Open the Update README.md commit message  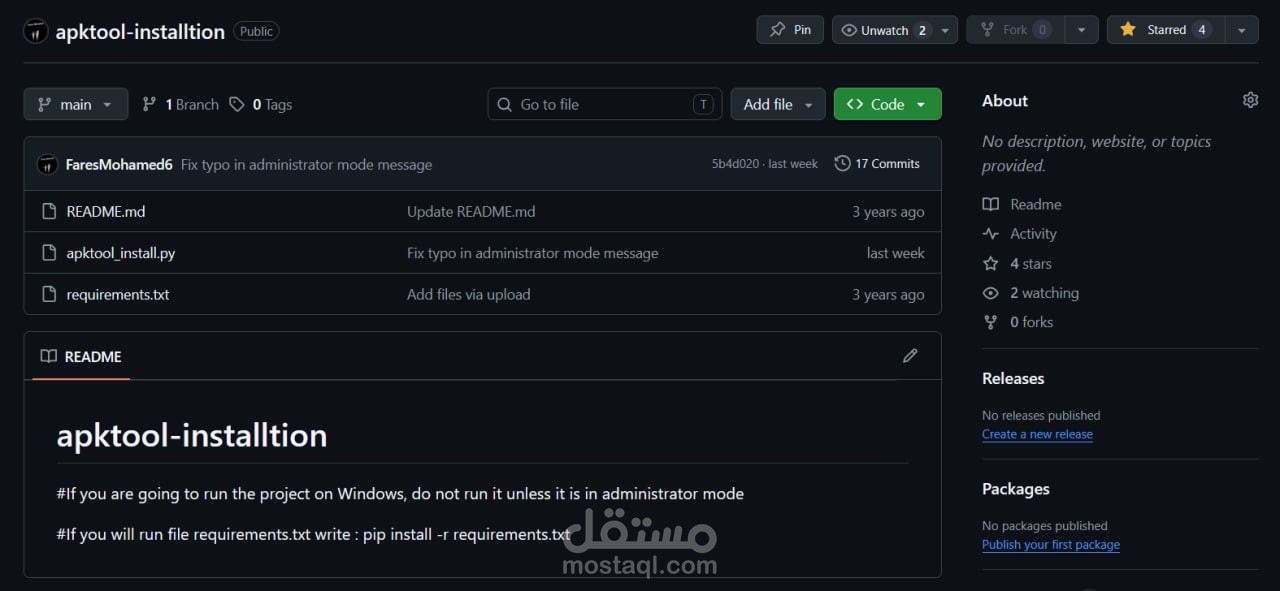point(471,211)
